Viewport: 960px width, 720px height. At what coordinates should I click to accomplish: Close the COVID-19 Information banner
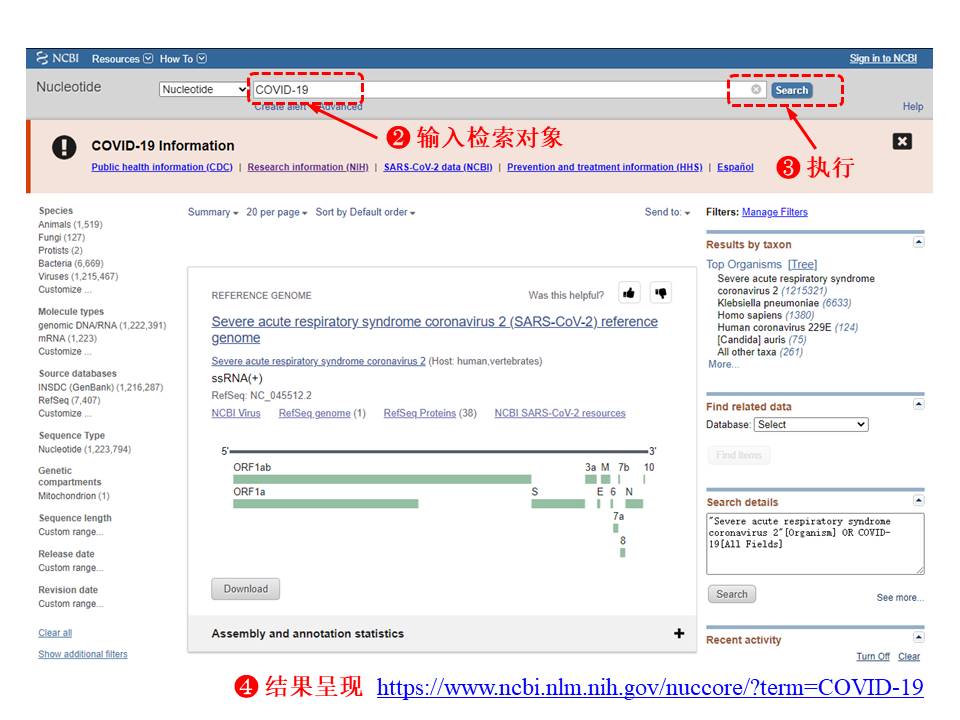pos(901,142)
